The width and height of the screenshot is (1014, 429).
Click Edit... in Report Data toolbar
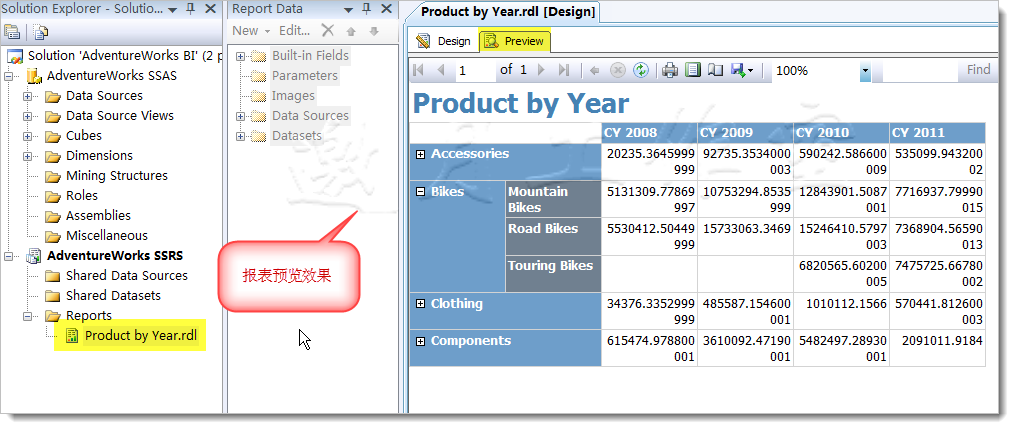(294, 30)
